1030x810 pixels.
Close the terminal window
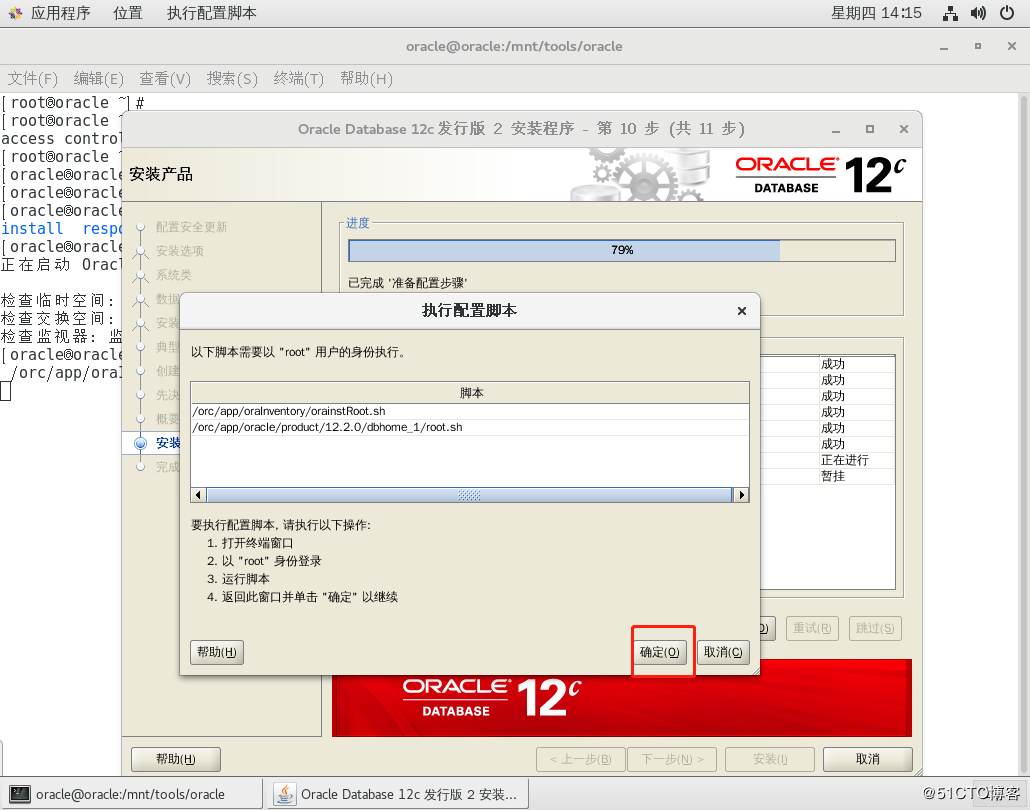click(1012, 47)
